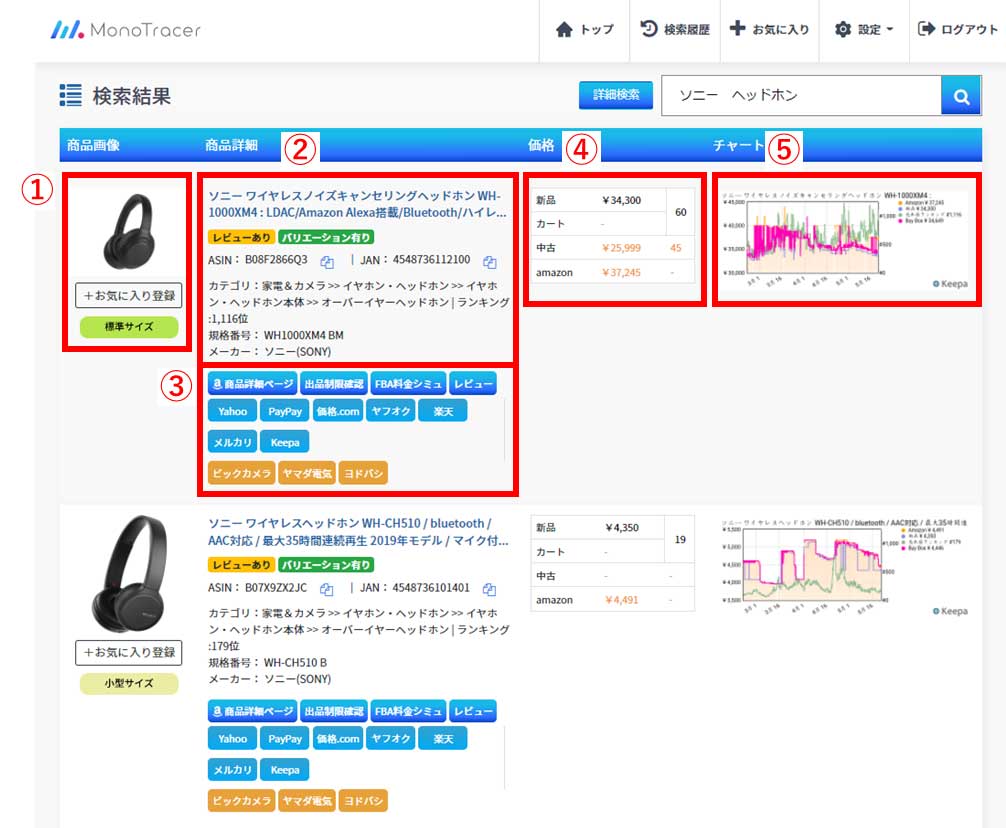Open 価格.com for WH-CH510
The height and width of the screenshot is (828, 1006).
[337, 738]
